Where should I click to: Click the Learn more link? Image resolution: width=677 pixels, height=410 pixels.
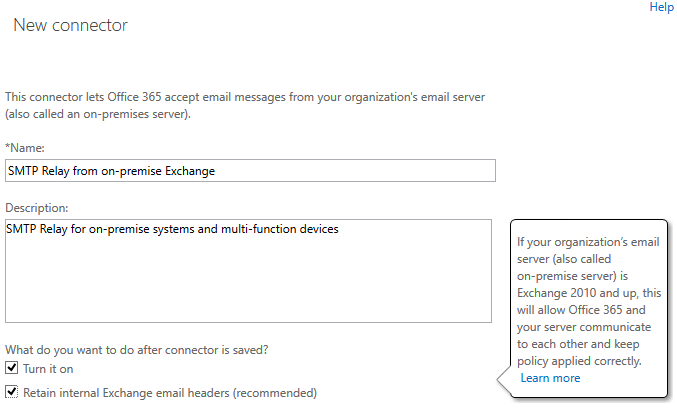(x=550, y=378)
